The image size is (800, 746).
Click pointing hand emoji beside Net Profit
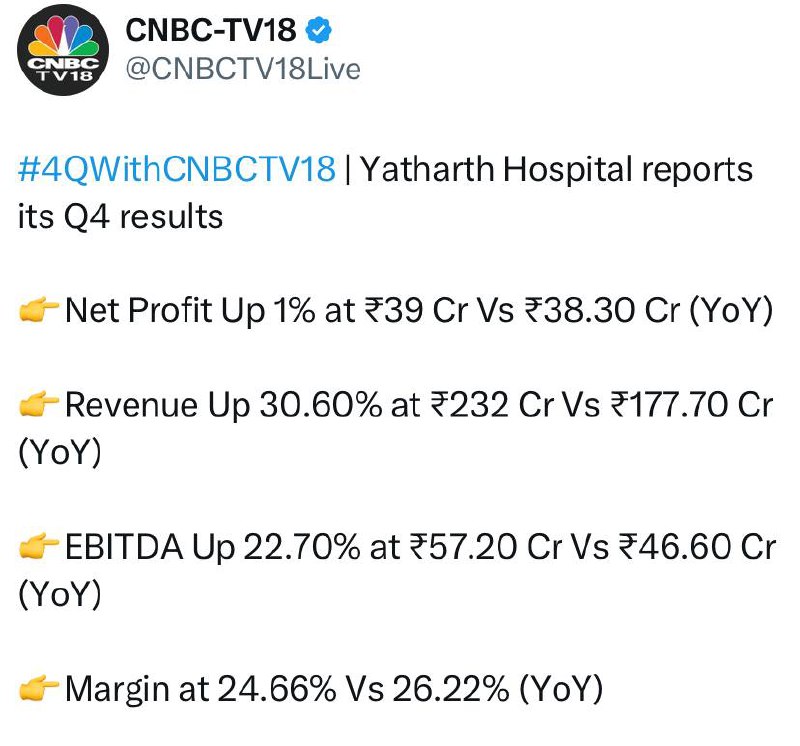point(39,310)
